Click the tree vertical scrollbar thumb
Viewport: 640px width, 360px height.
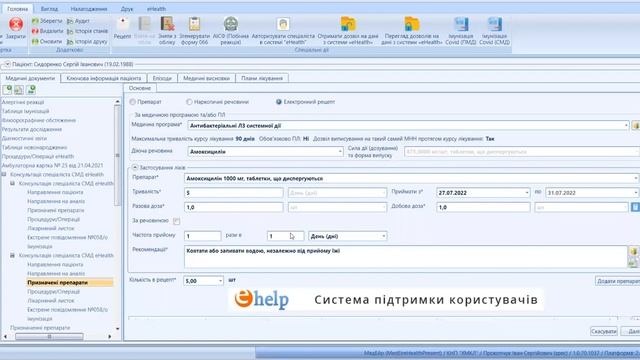118,155
